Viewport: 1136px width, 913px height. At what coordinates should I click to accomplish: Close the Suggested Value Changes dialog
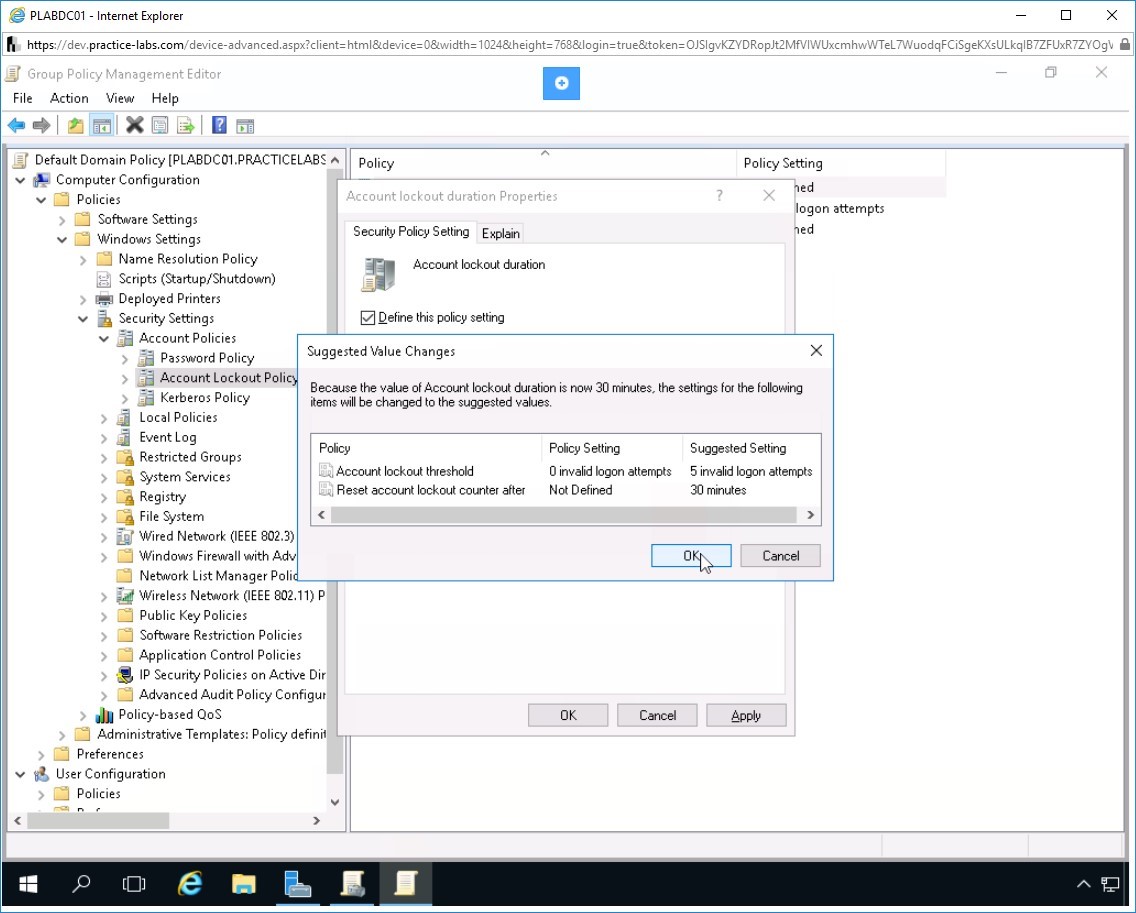click(816, 351)
